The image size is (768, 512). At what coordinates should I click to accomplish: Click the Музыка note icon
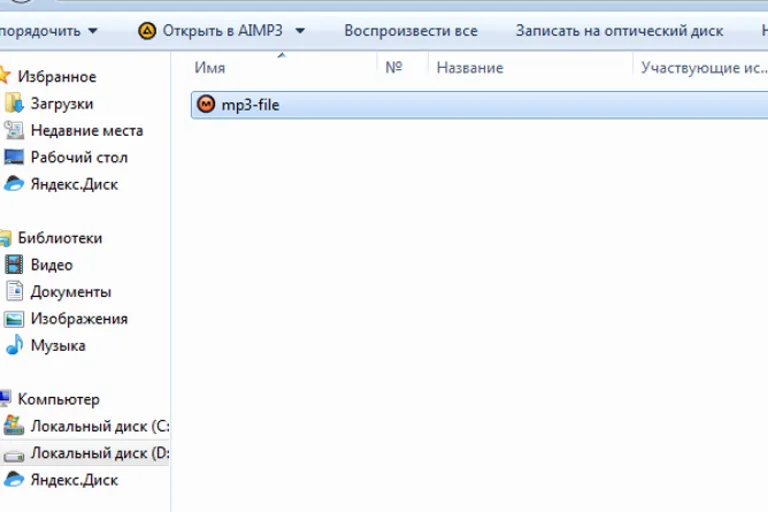[x=14, y=345]
